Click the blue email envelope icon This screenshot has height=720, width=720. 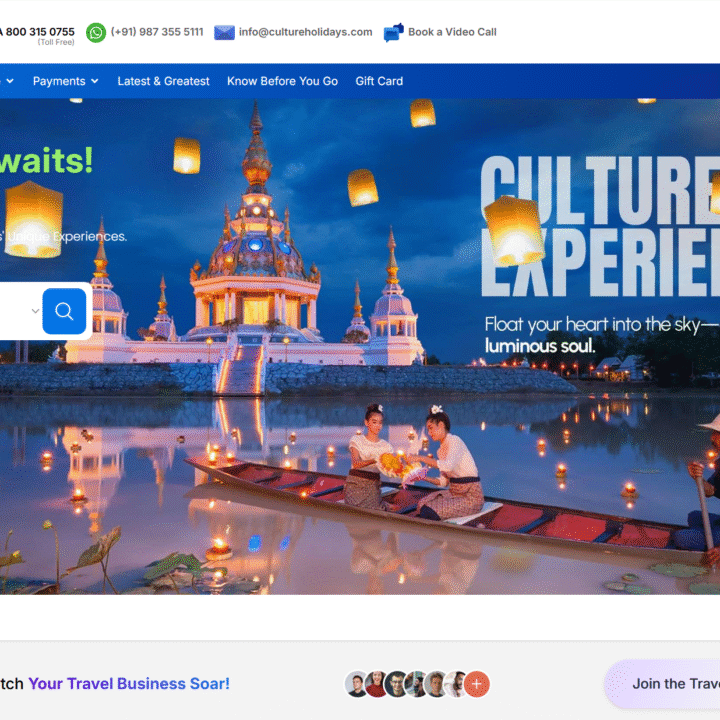[x=224, y=32]
